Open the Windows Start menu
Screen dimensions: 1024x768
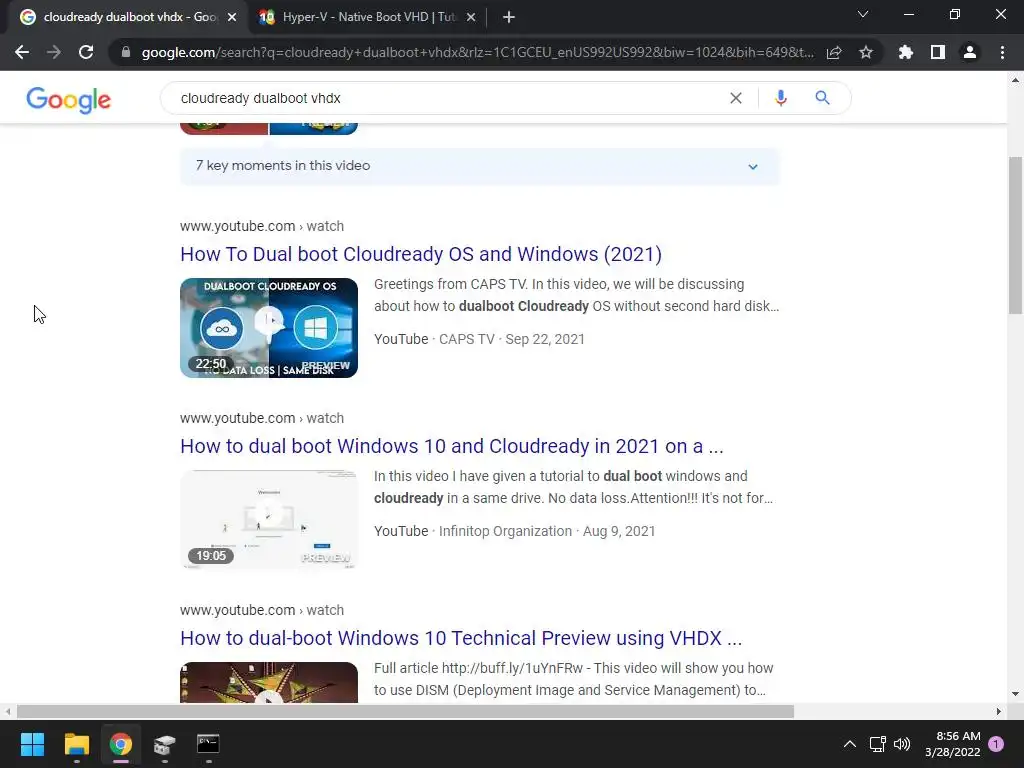32,744
